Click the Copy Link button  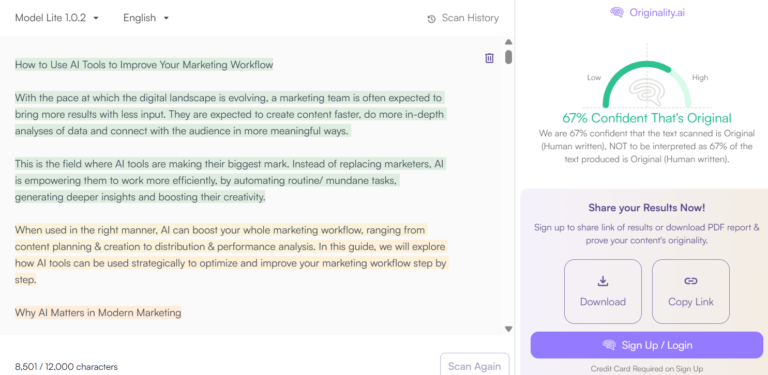click(691, 291)
